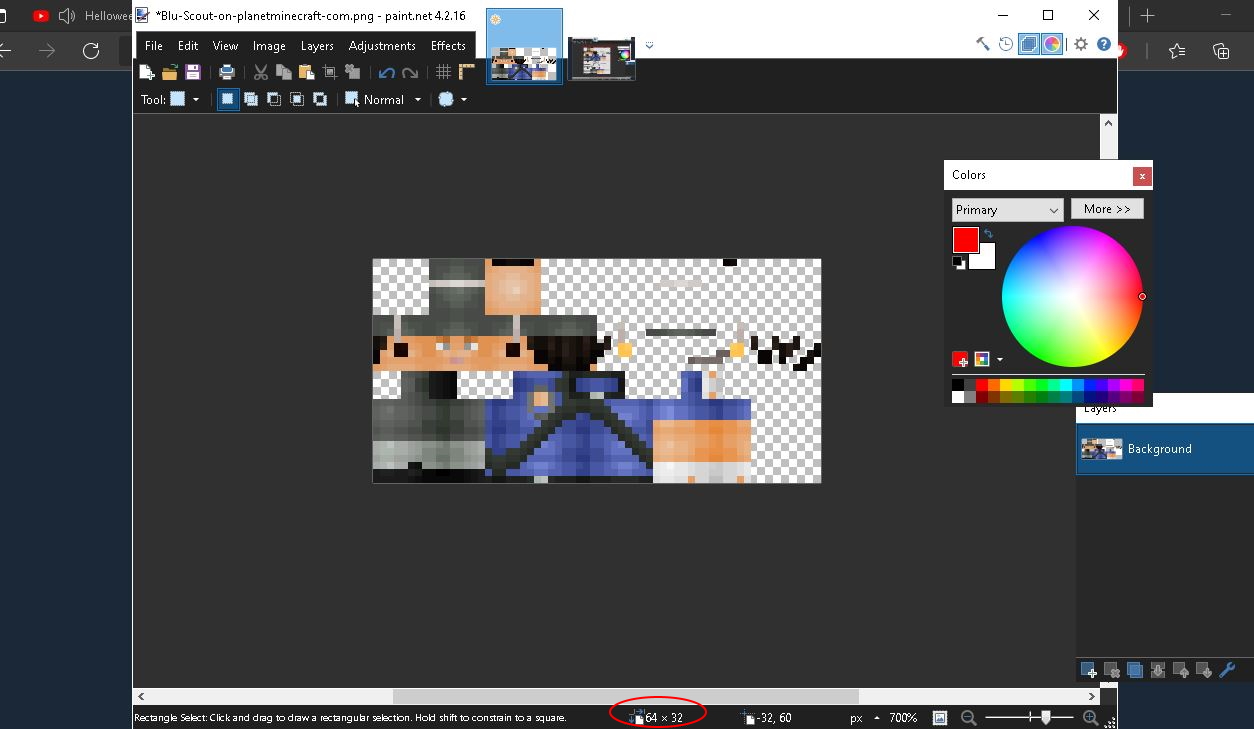Click the Move Layer Down icon

1204,670
